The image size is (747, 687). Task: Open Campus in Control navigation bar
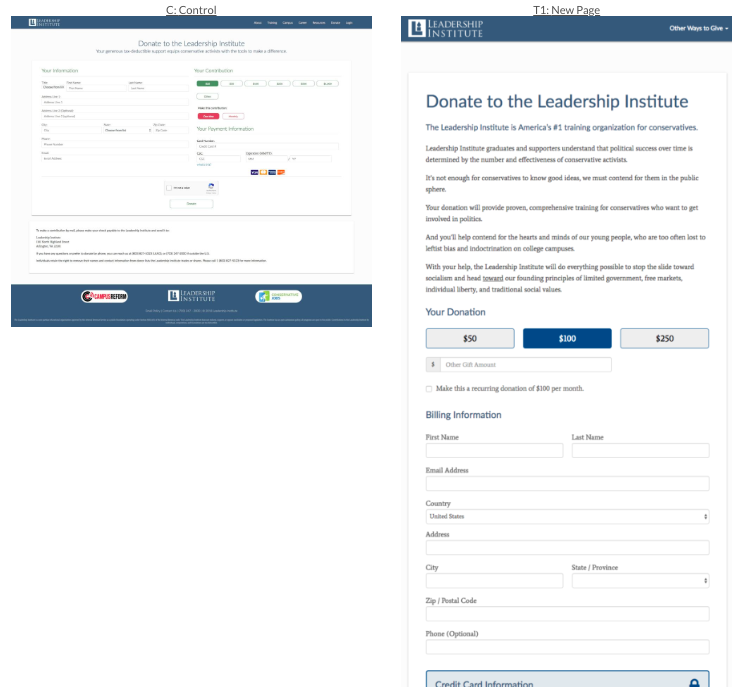[x=288, y=23]
